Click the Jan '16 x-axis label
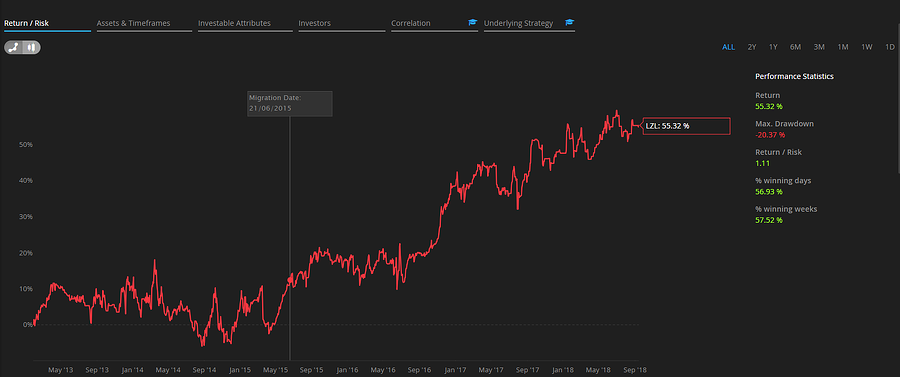 348,370
